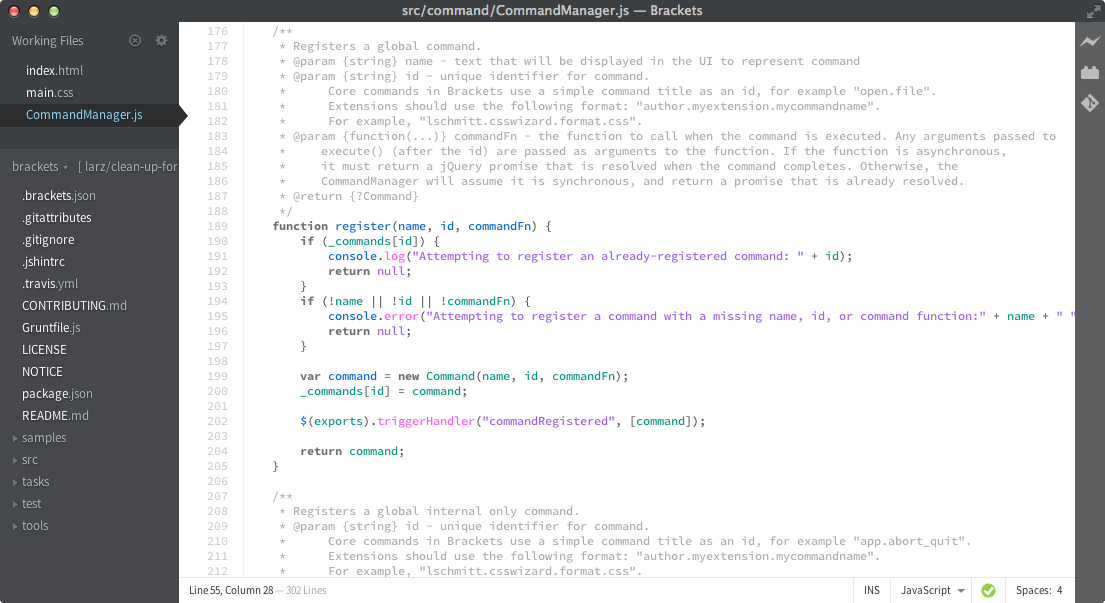Click line number 207 in gutter
1105x603 pixels.
tap(217, 497)
